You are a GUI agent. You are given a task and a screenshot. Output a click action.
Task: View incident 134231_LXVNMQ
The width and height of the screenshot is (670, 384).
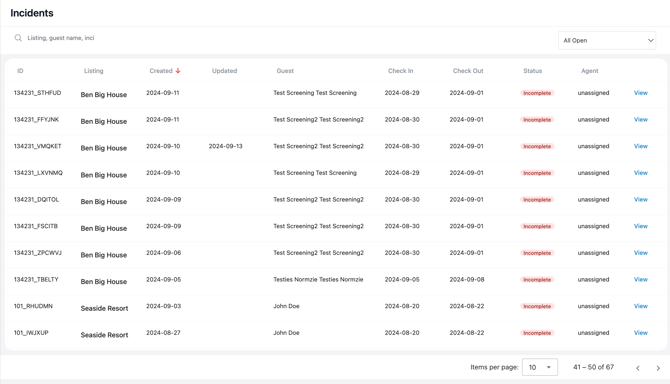coord(641,173)
